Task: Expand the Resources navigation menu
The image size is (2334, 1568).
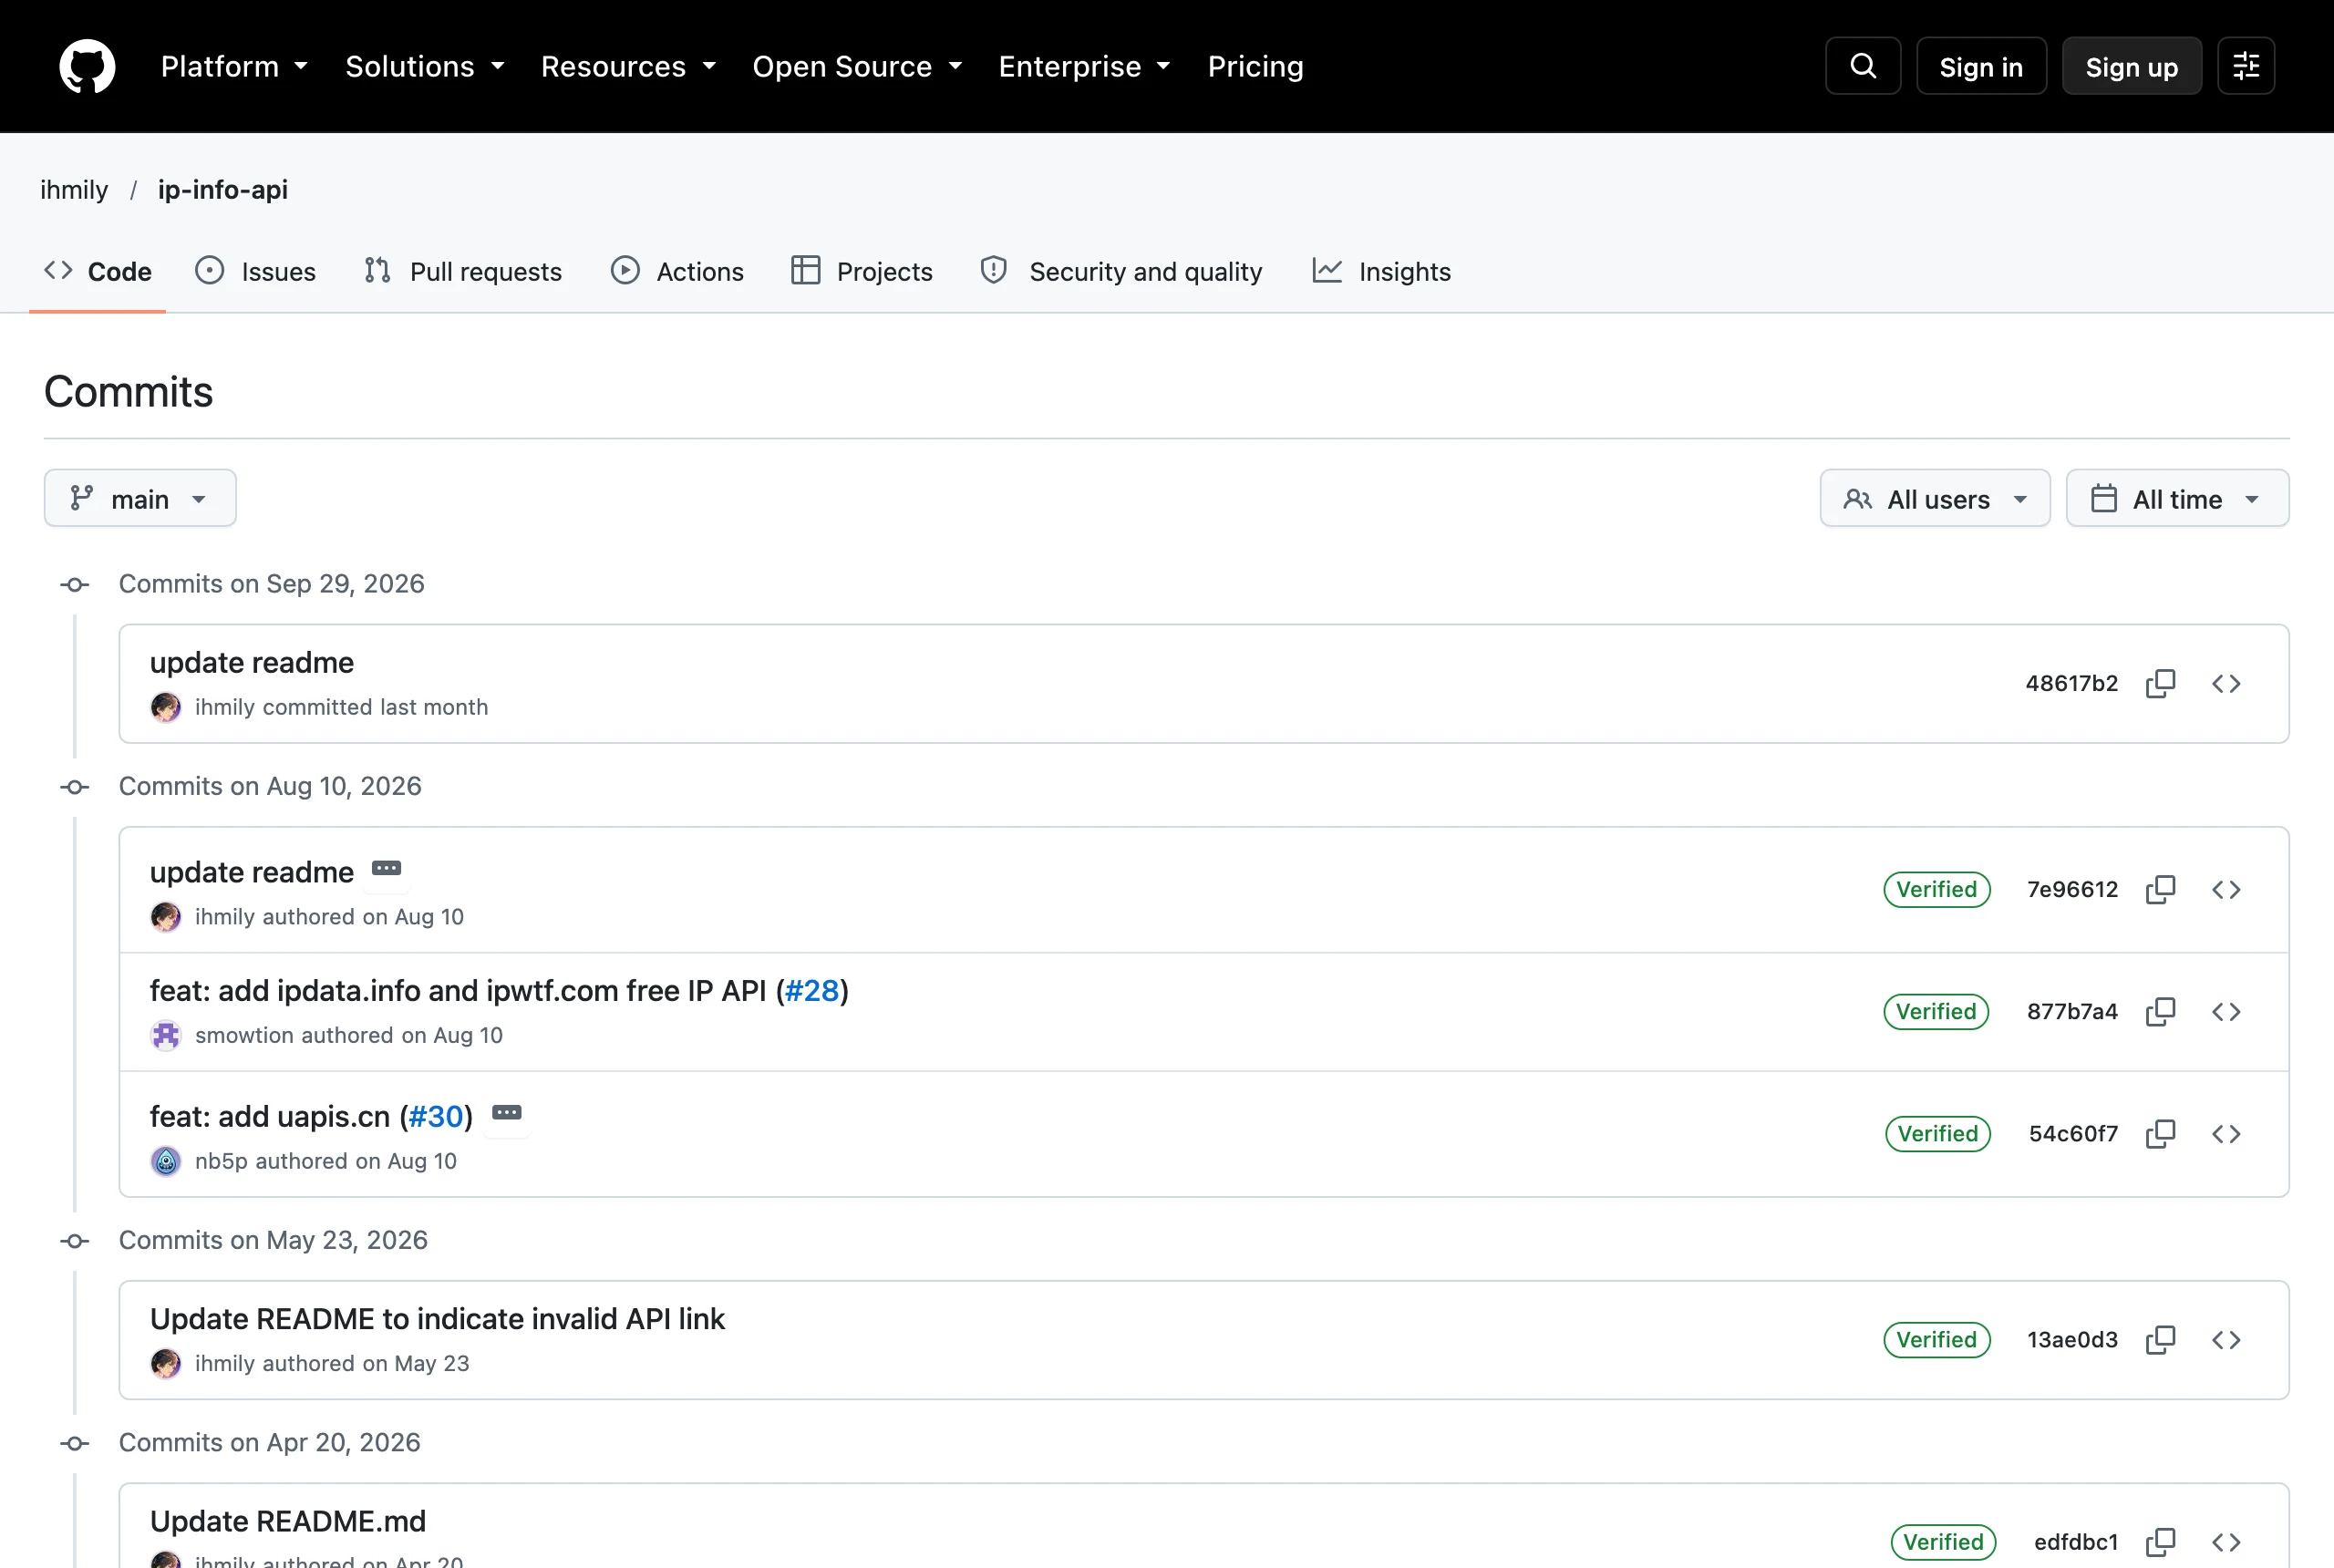Action: click(x=629, y=66)
